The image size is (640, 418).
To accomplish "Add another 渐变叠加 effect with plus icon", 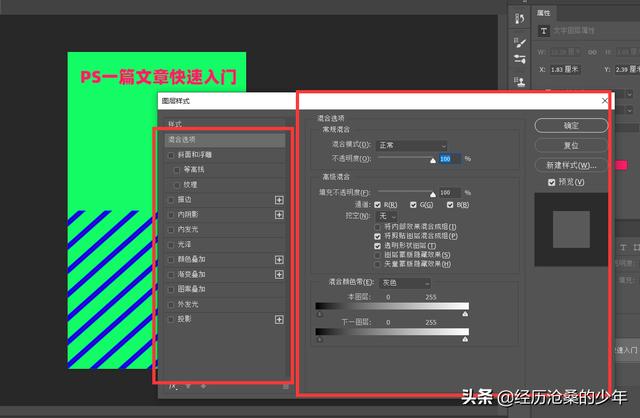I will click(x=279, y=274).
